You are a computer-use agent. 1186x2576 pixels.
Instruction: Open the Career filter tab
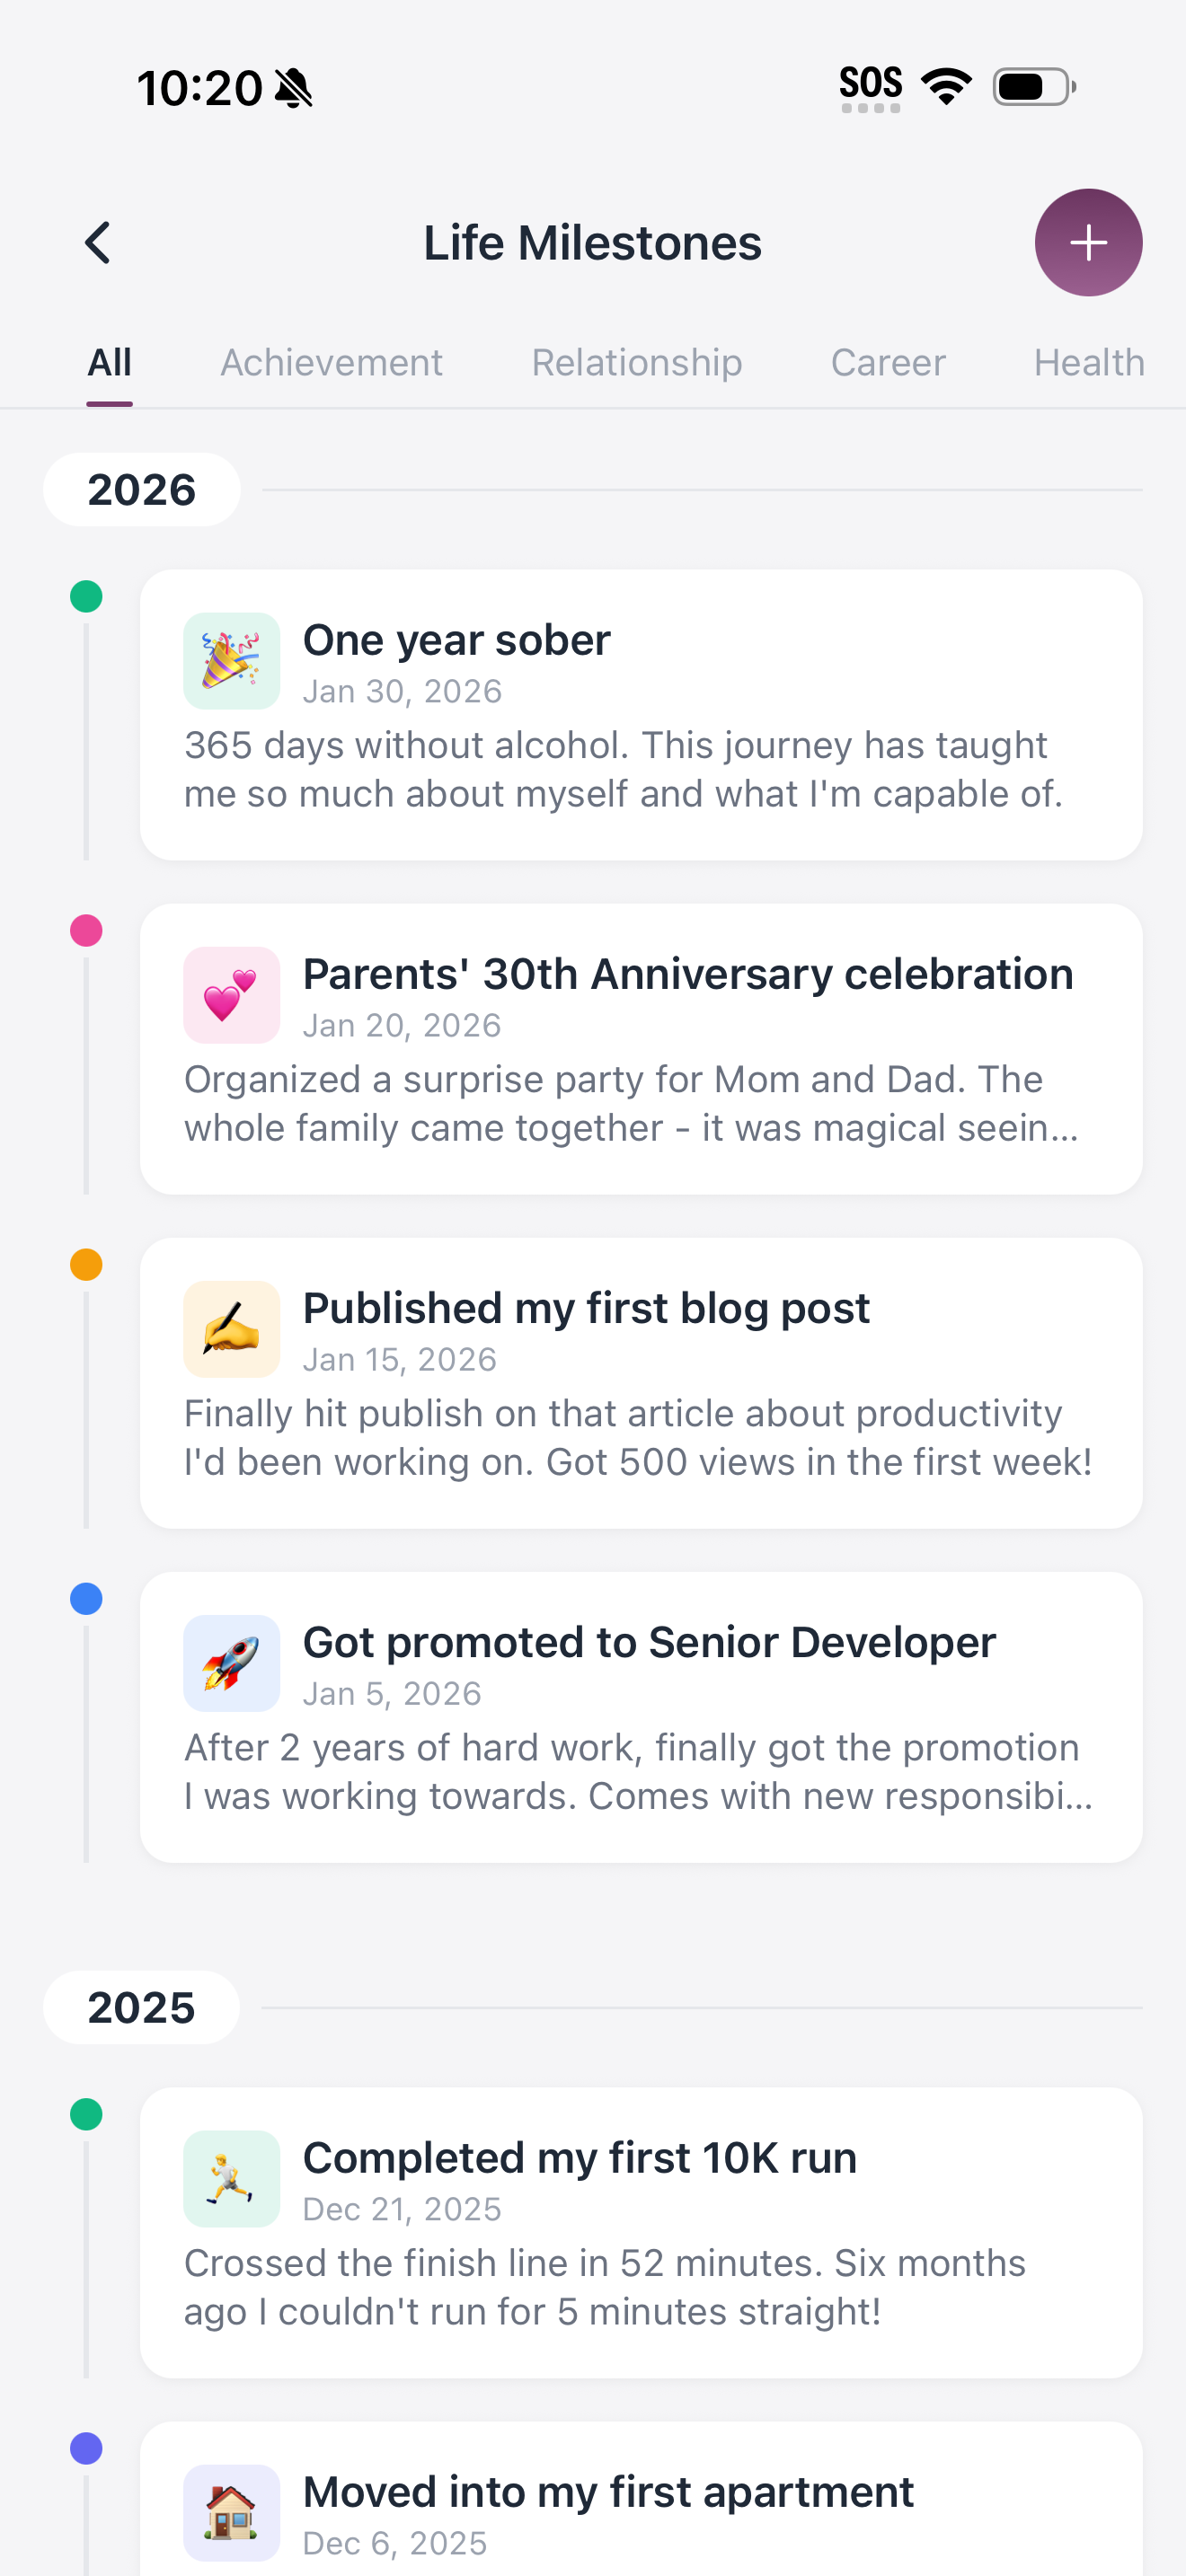(888, 363)
